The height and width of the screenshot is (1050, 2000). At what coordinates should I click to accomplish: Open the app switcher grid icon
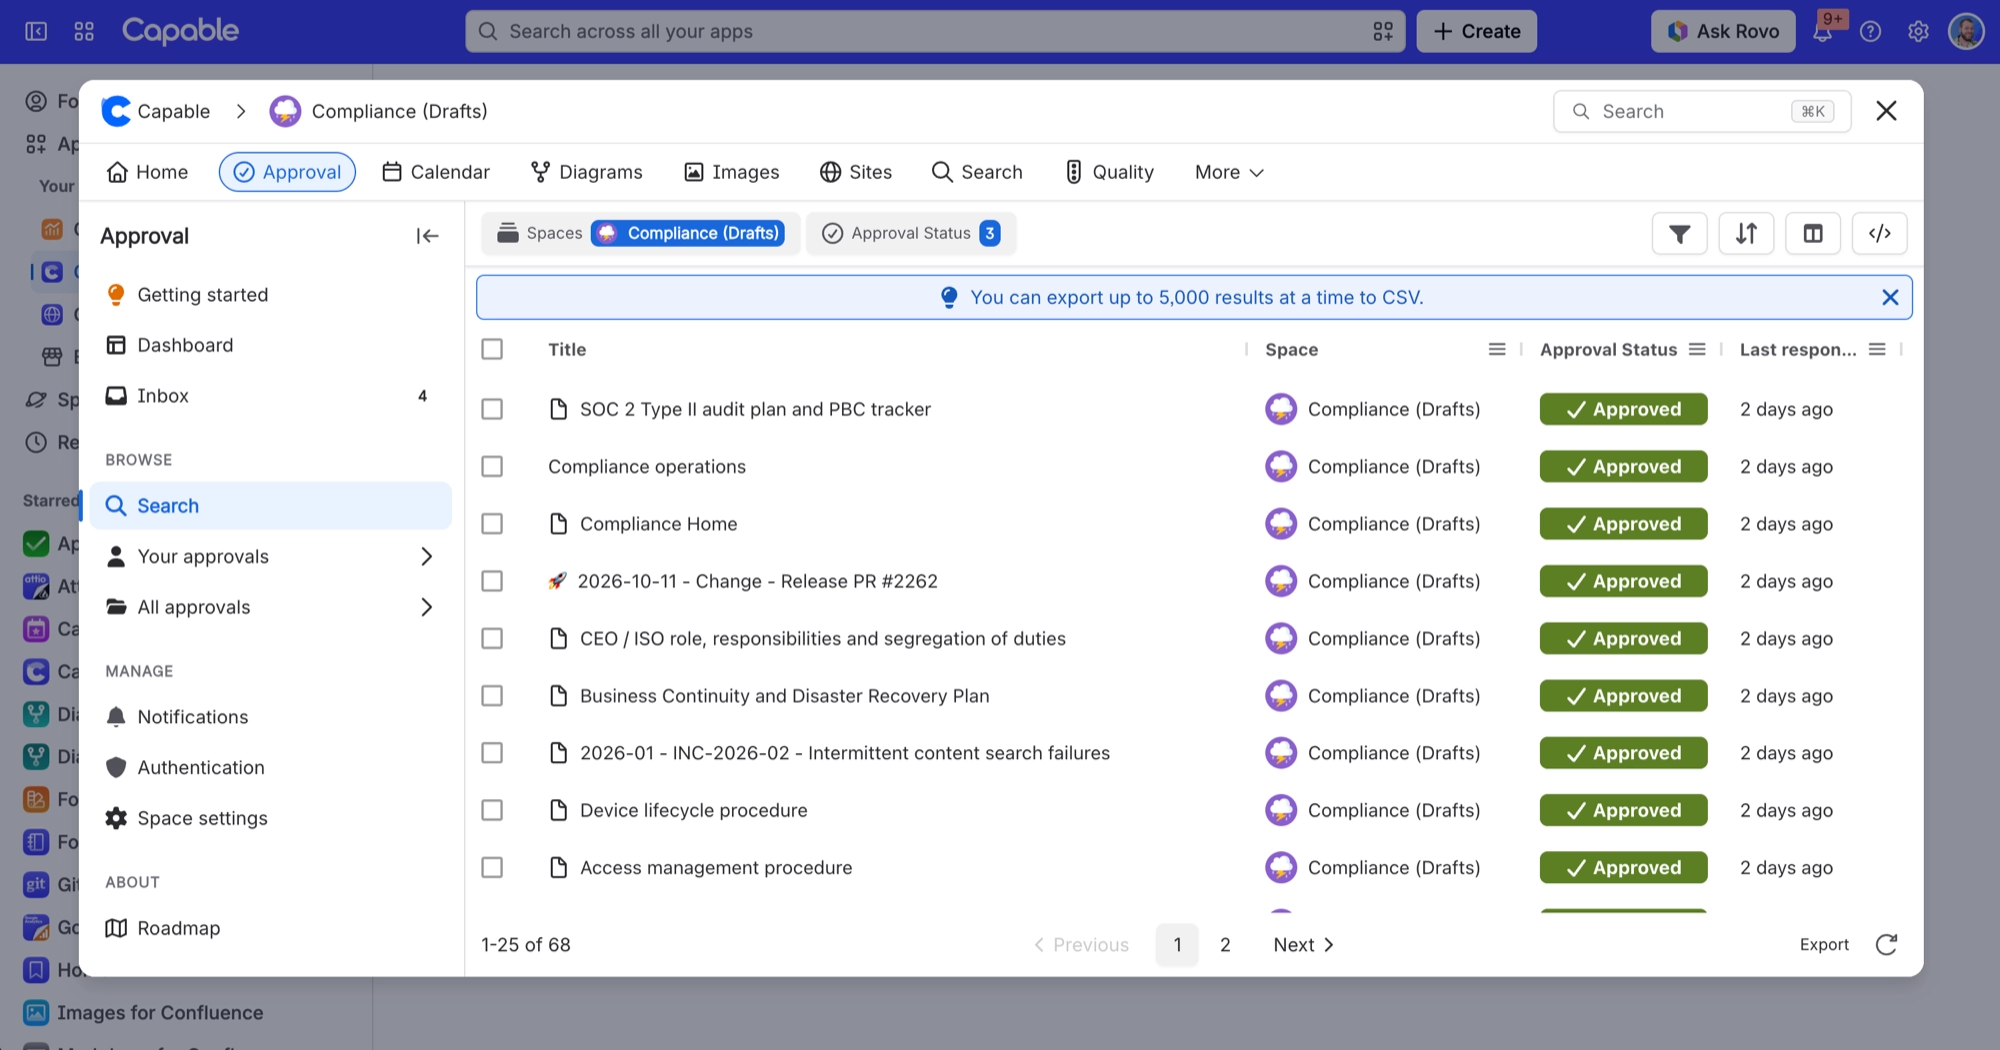84,32
